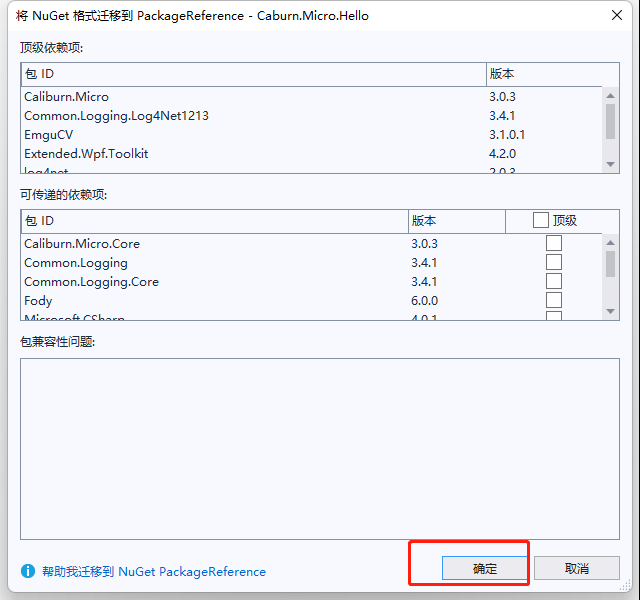Click 包 ID header in top-level dependencies table
Screen dimensions: 640x600
(253, 74)
